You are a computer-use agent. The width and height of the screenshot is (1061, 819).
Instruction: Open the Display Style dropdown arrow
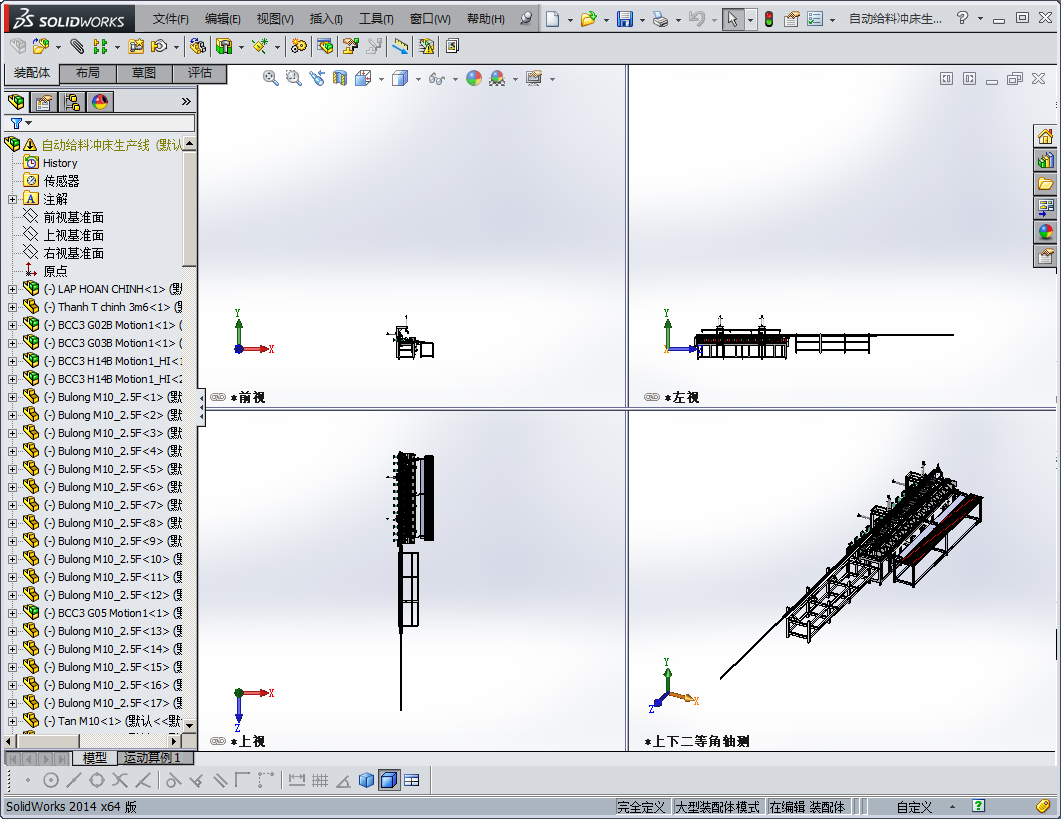[418, 79]
